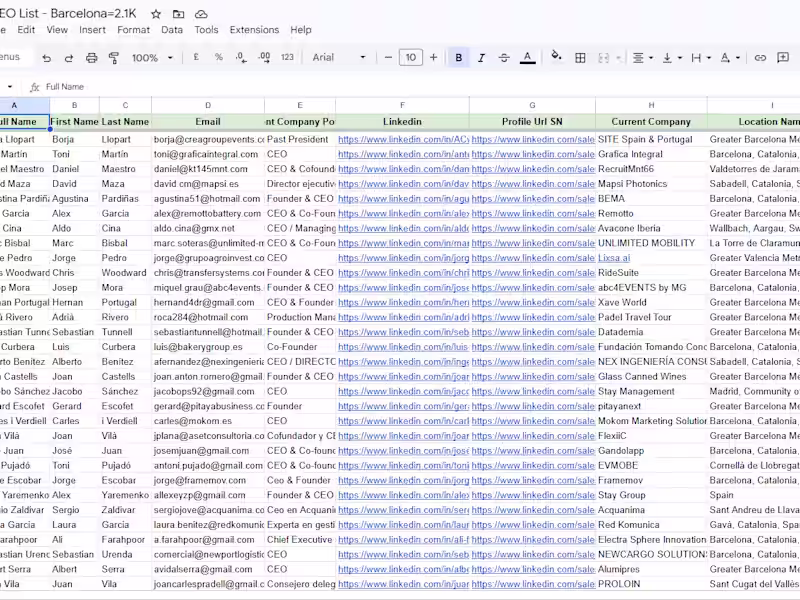This screenshot has width=800, height=600.
Task: Open the zoom level dropdown
Action: point(153,58)
